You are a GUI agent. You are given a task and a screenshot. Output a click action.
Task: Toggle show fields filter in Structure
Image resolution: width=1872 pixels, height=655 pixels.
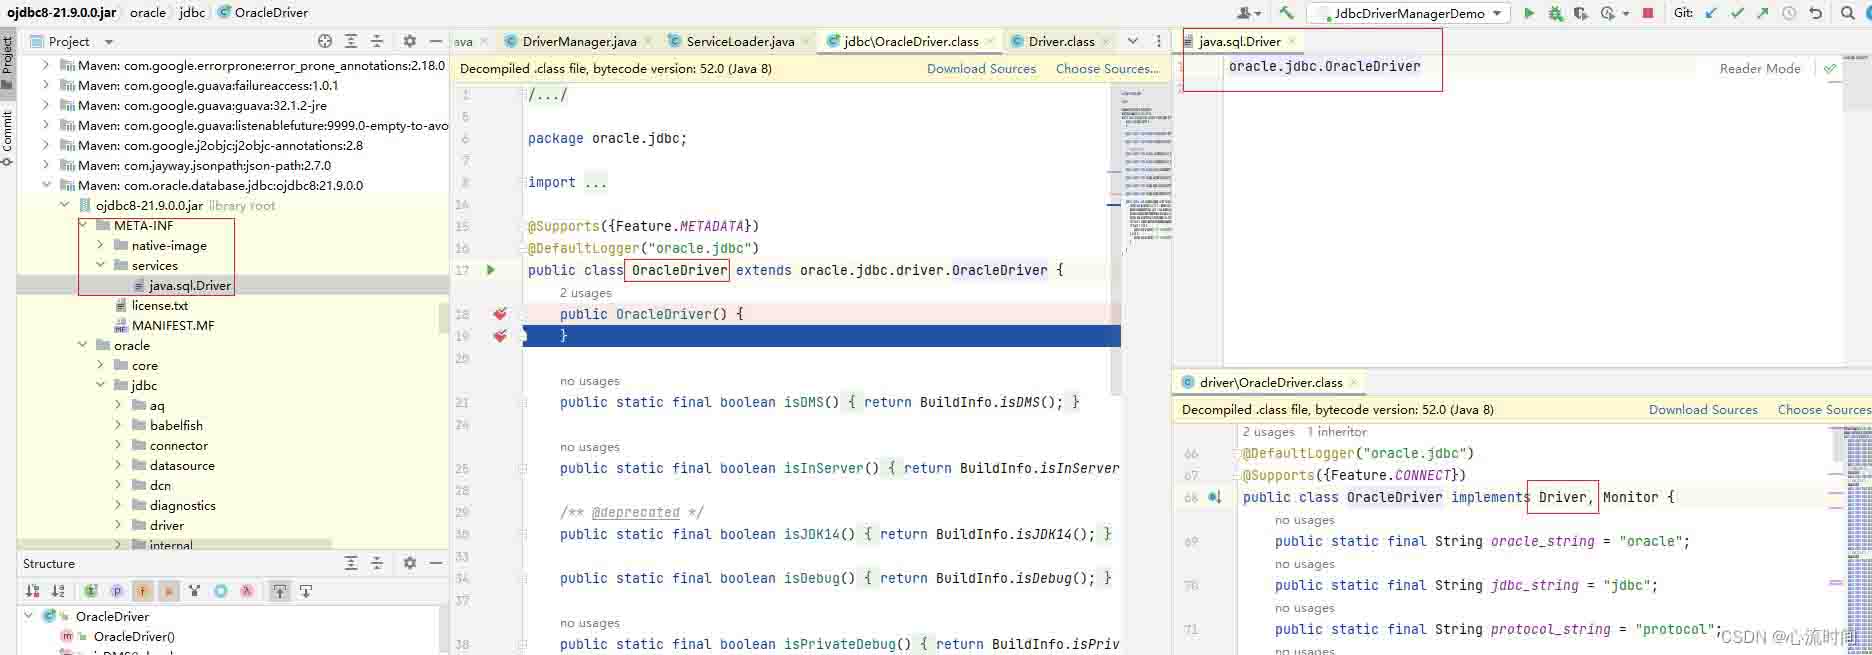pyautogui.click(x=142, y=591)
